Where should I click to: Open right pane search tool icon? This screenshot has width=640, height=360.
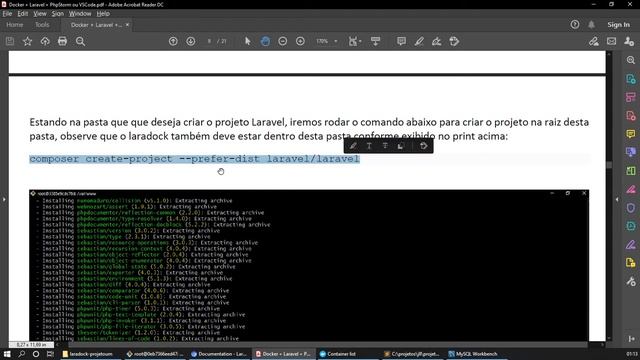631,60
